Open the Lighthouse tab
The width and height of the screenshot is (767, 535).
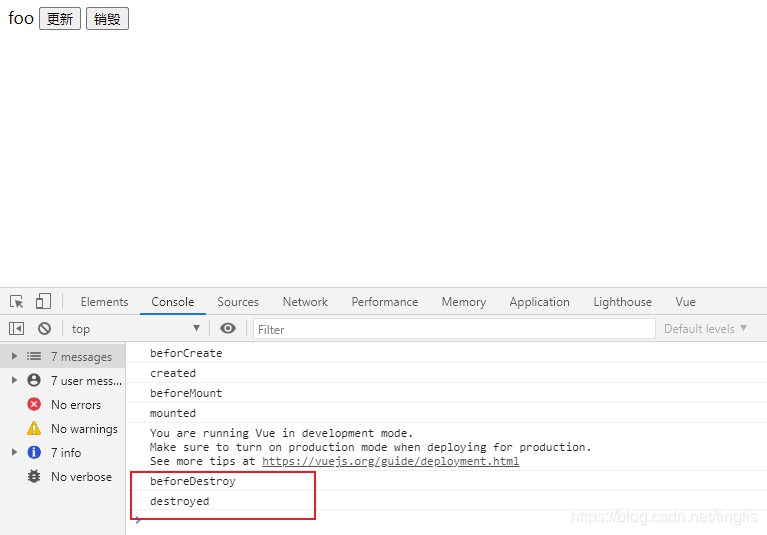point(623,302)
